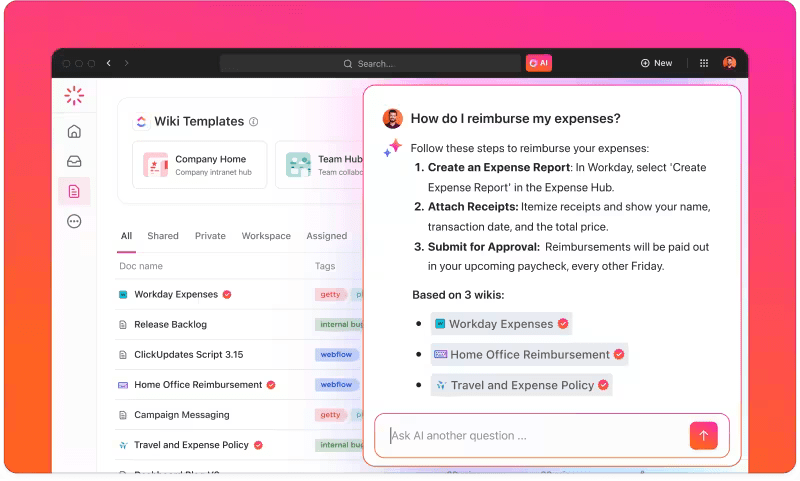Click the Workday Expenses row doc icon

click(x=123, y=294)
